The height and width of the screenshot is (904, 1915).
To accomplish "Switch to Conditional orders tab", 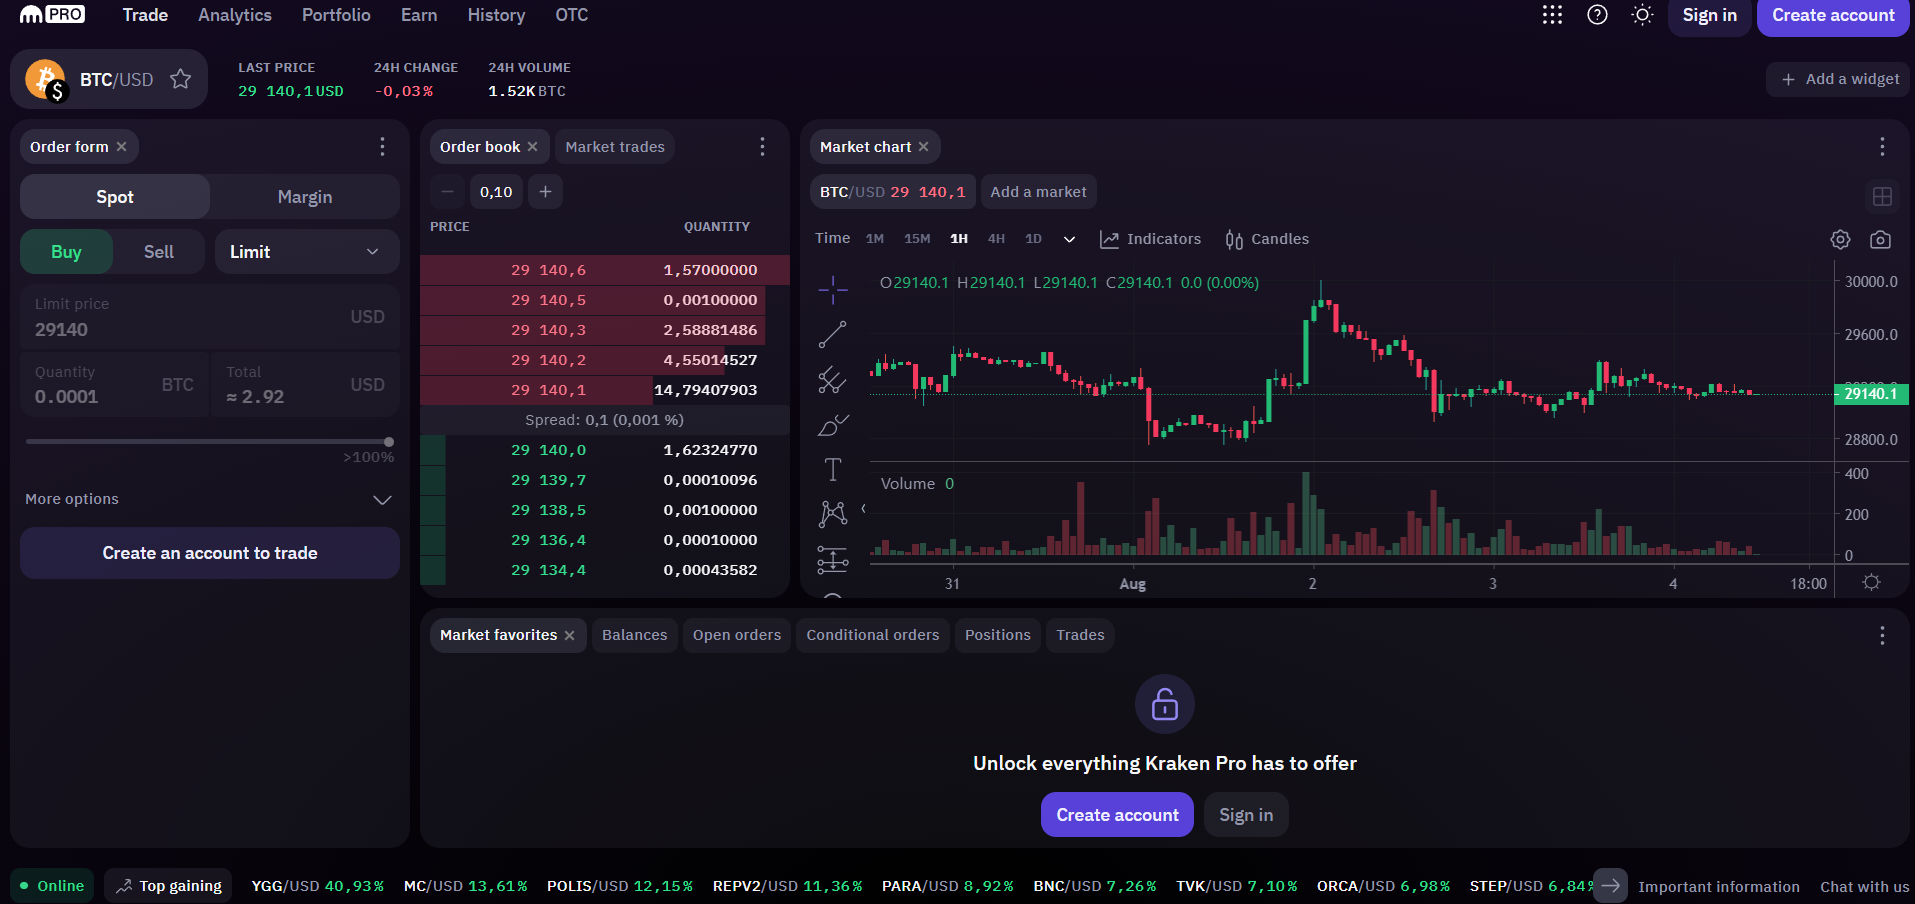I will click(x=873, y=635).
